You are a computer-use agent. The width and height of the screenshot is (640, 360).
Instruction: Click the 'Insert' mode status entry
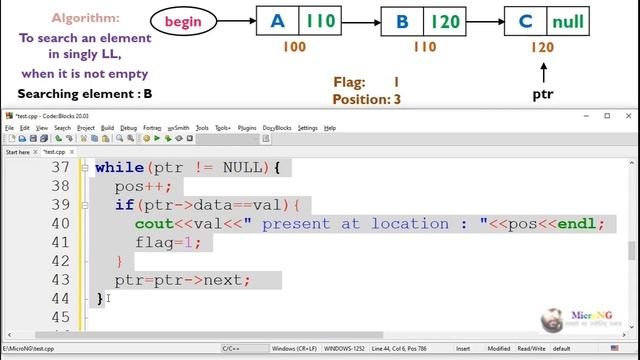463,348
